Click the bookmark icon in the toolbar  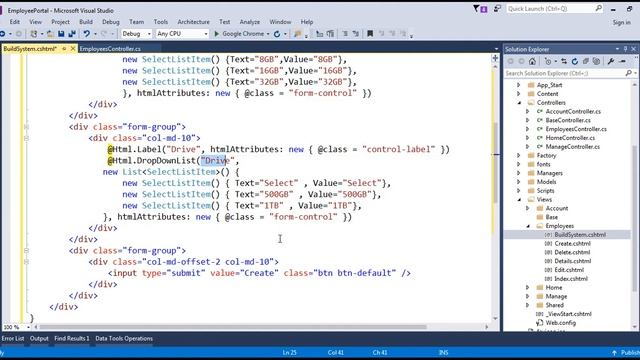click(370, 34)
